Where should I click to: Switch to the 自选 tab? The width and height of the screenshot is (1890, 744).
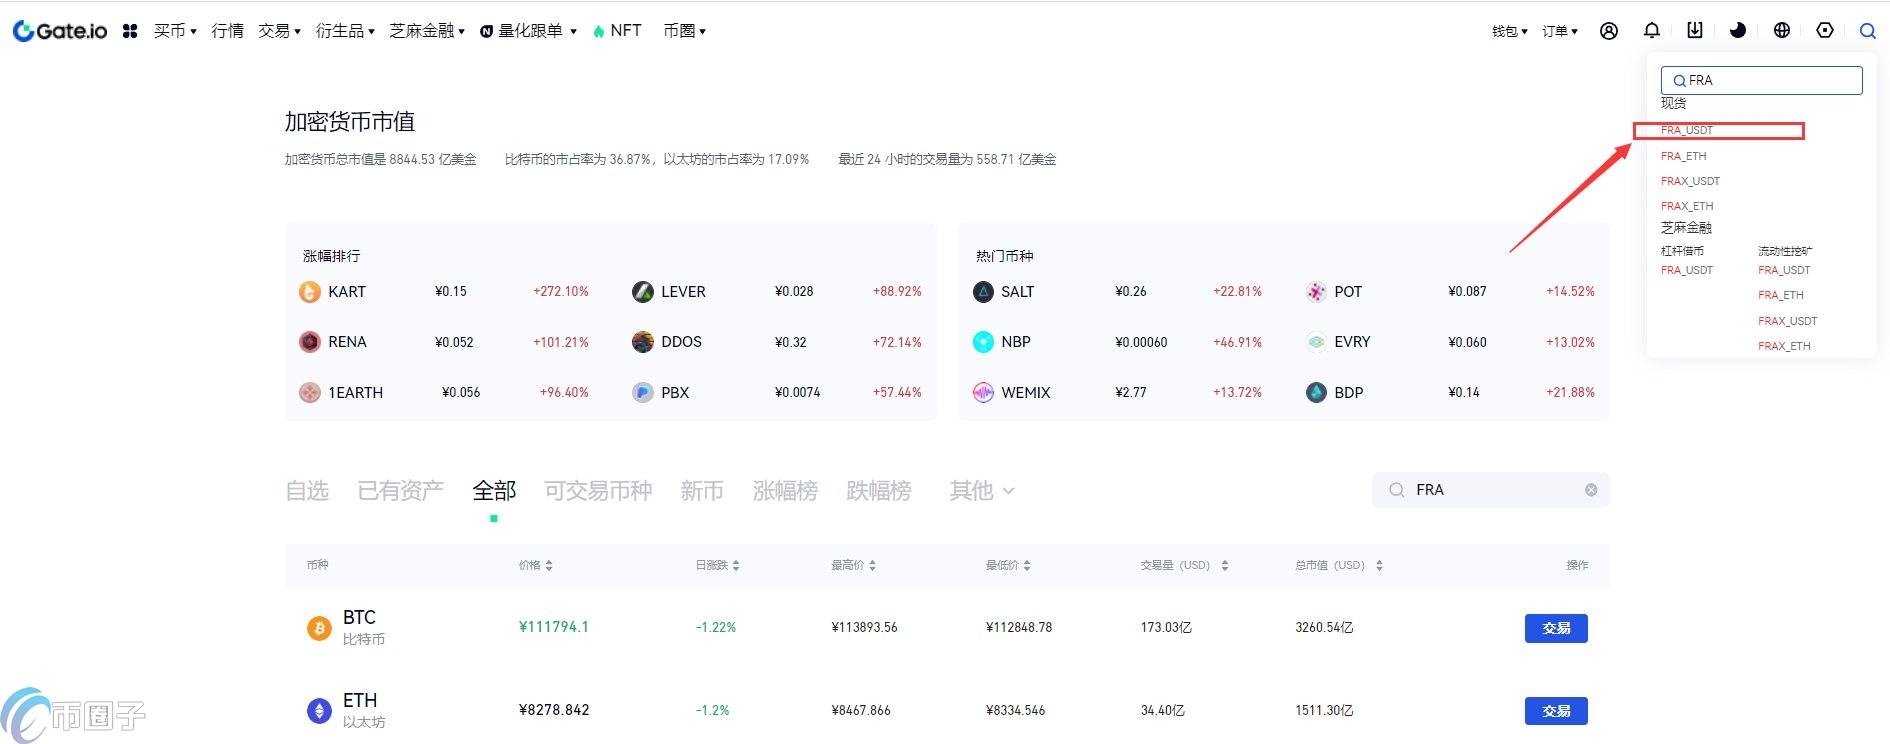307,491
